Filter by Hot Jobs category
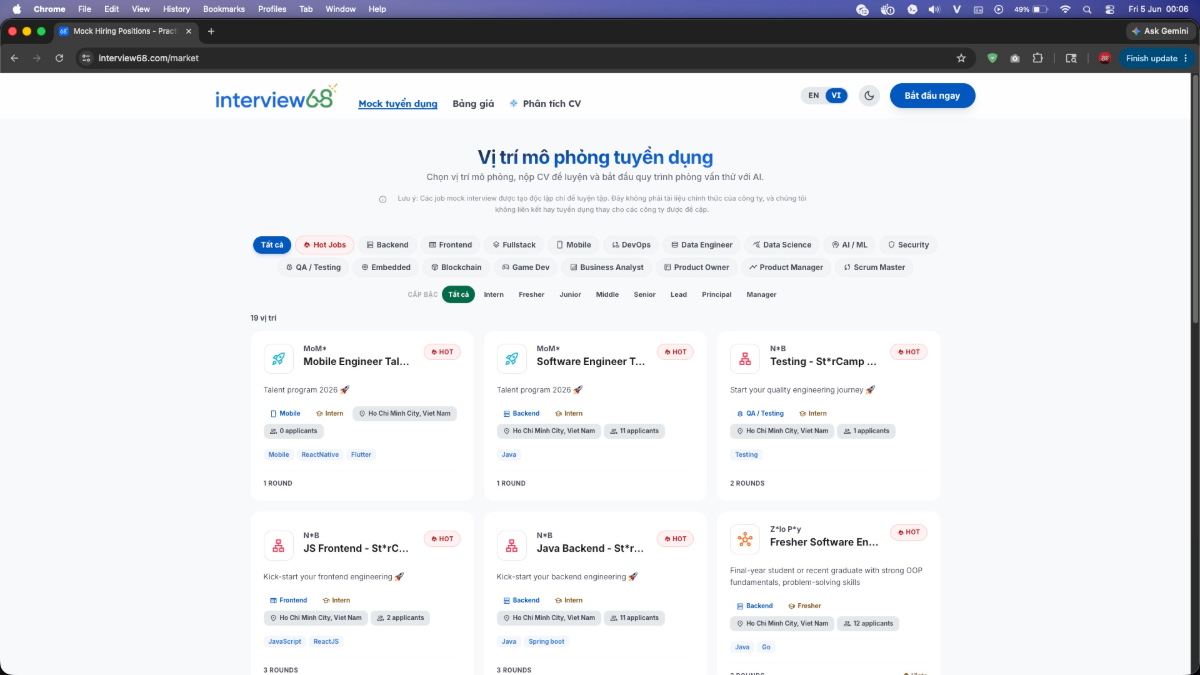 [x=324, y=245]
